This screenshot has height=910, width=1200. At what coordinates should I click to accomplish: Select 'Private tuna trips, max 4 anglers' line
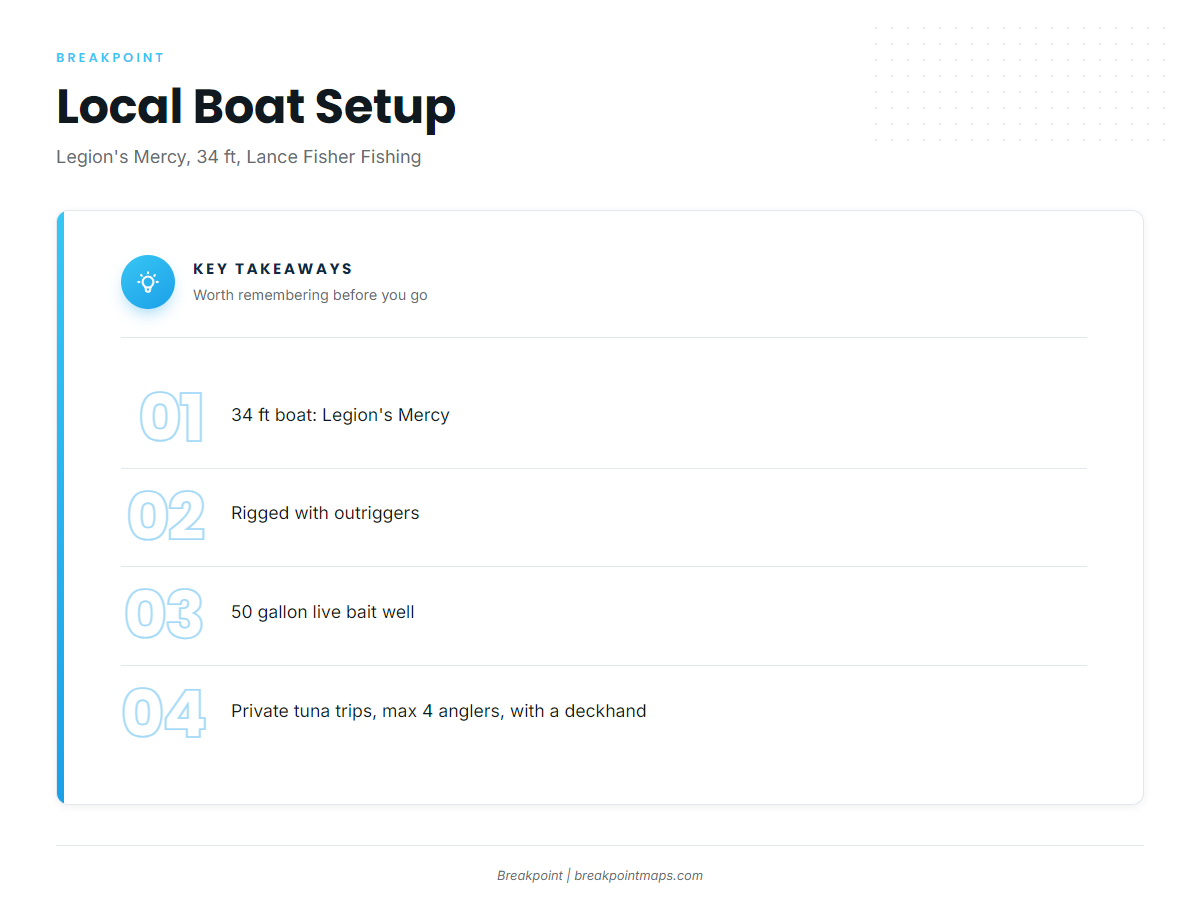[x=439, y=711]
